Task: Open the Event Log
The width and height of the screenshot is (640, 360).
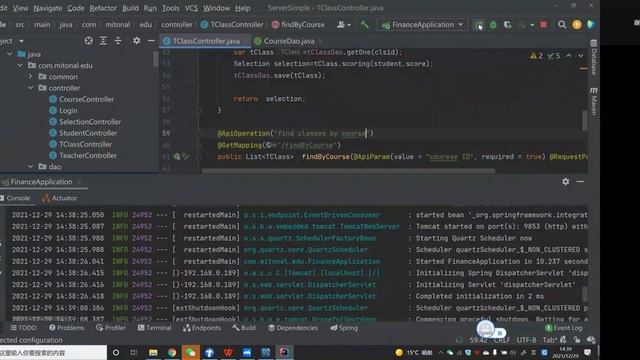Action: tap(564, 328)
